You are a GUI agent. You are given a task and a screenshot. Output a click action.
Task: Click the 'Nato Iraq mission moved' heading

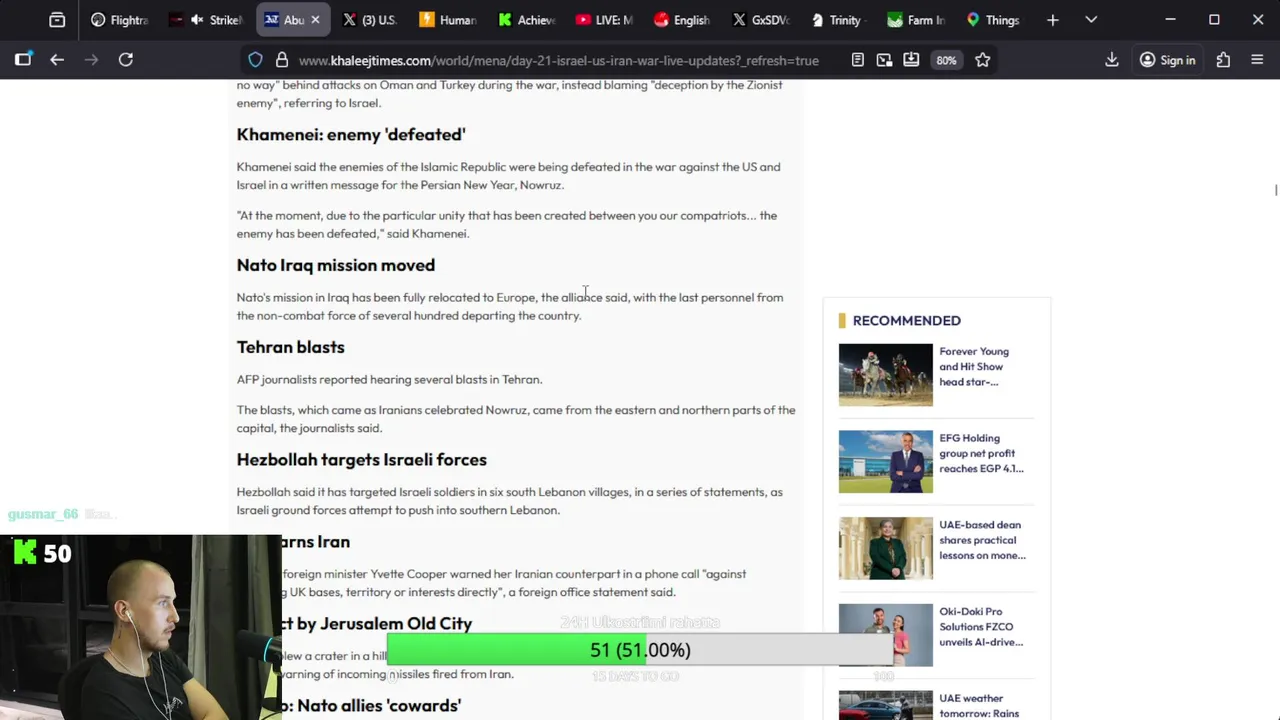point(336,265)
